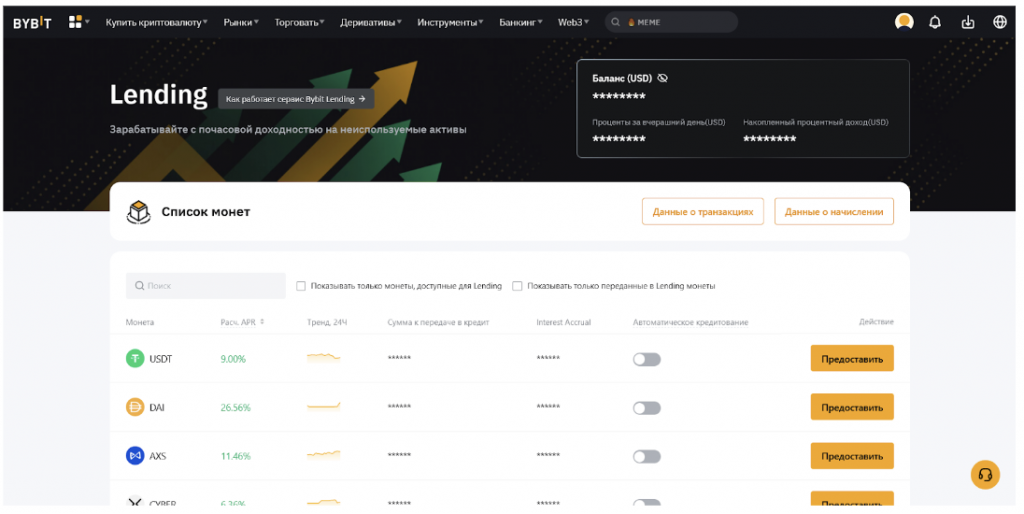Enable automatic lending for USDT
The image size is (1024, 514).
coord(647,359)
